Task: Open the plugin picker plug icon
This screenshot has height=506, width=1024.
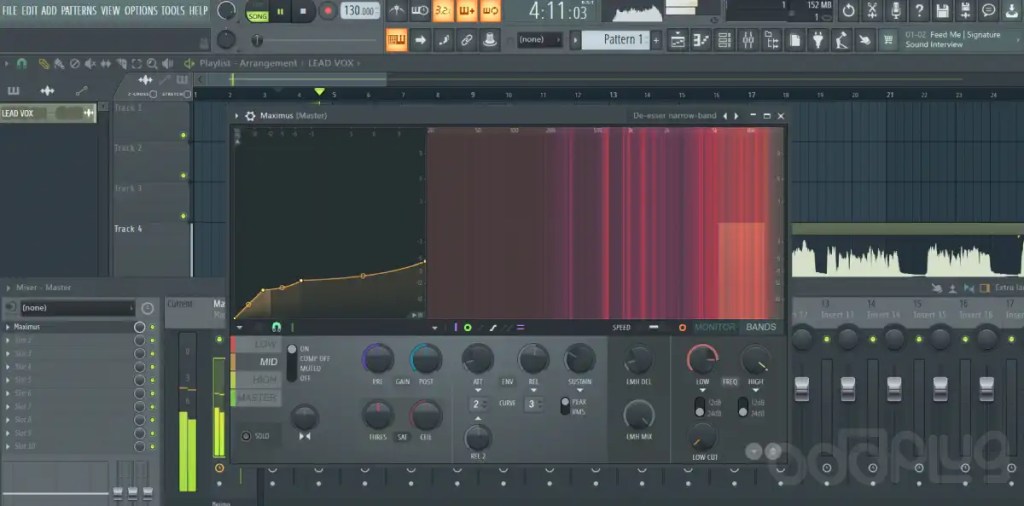Action: click(818, 40)
